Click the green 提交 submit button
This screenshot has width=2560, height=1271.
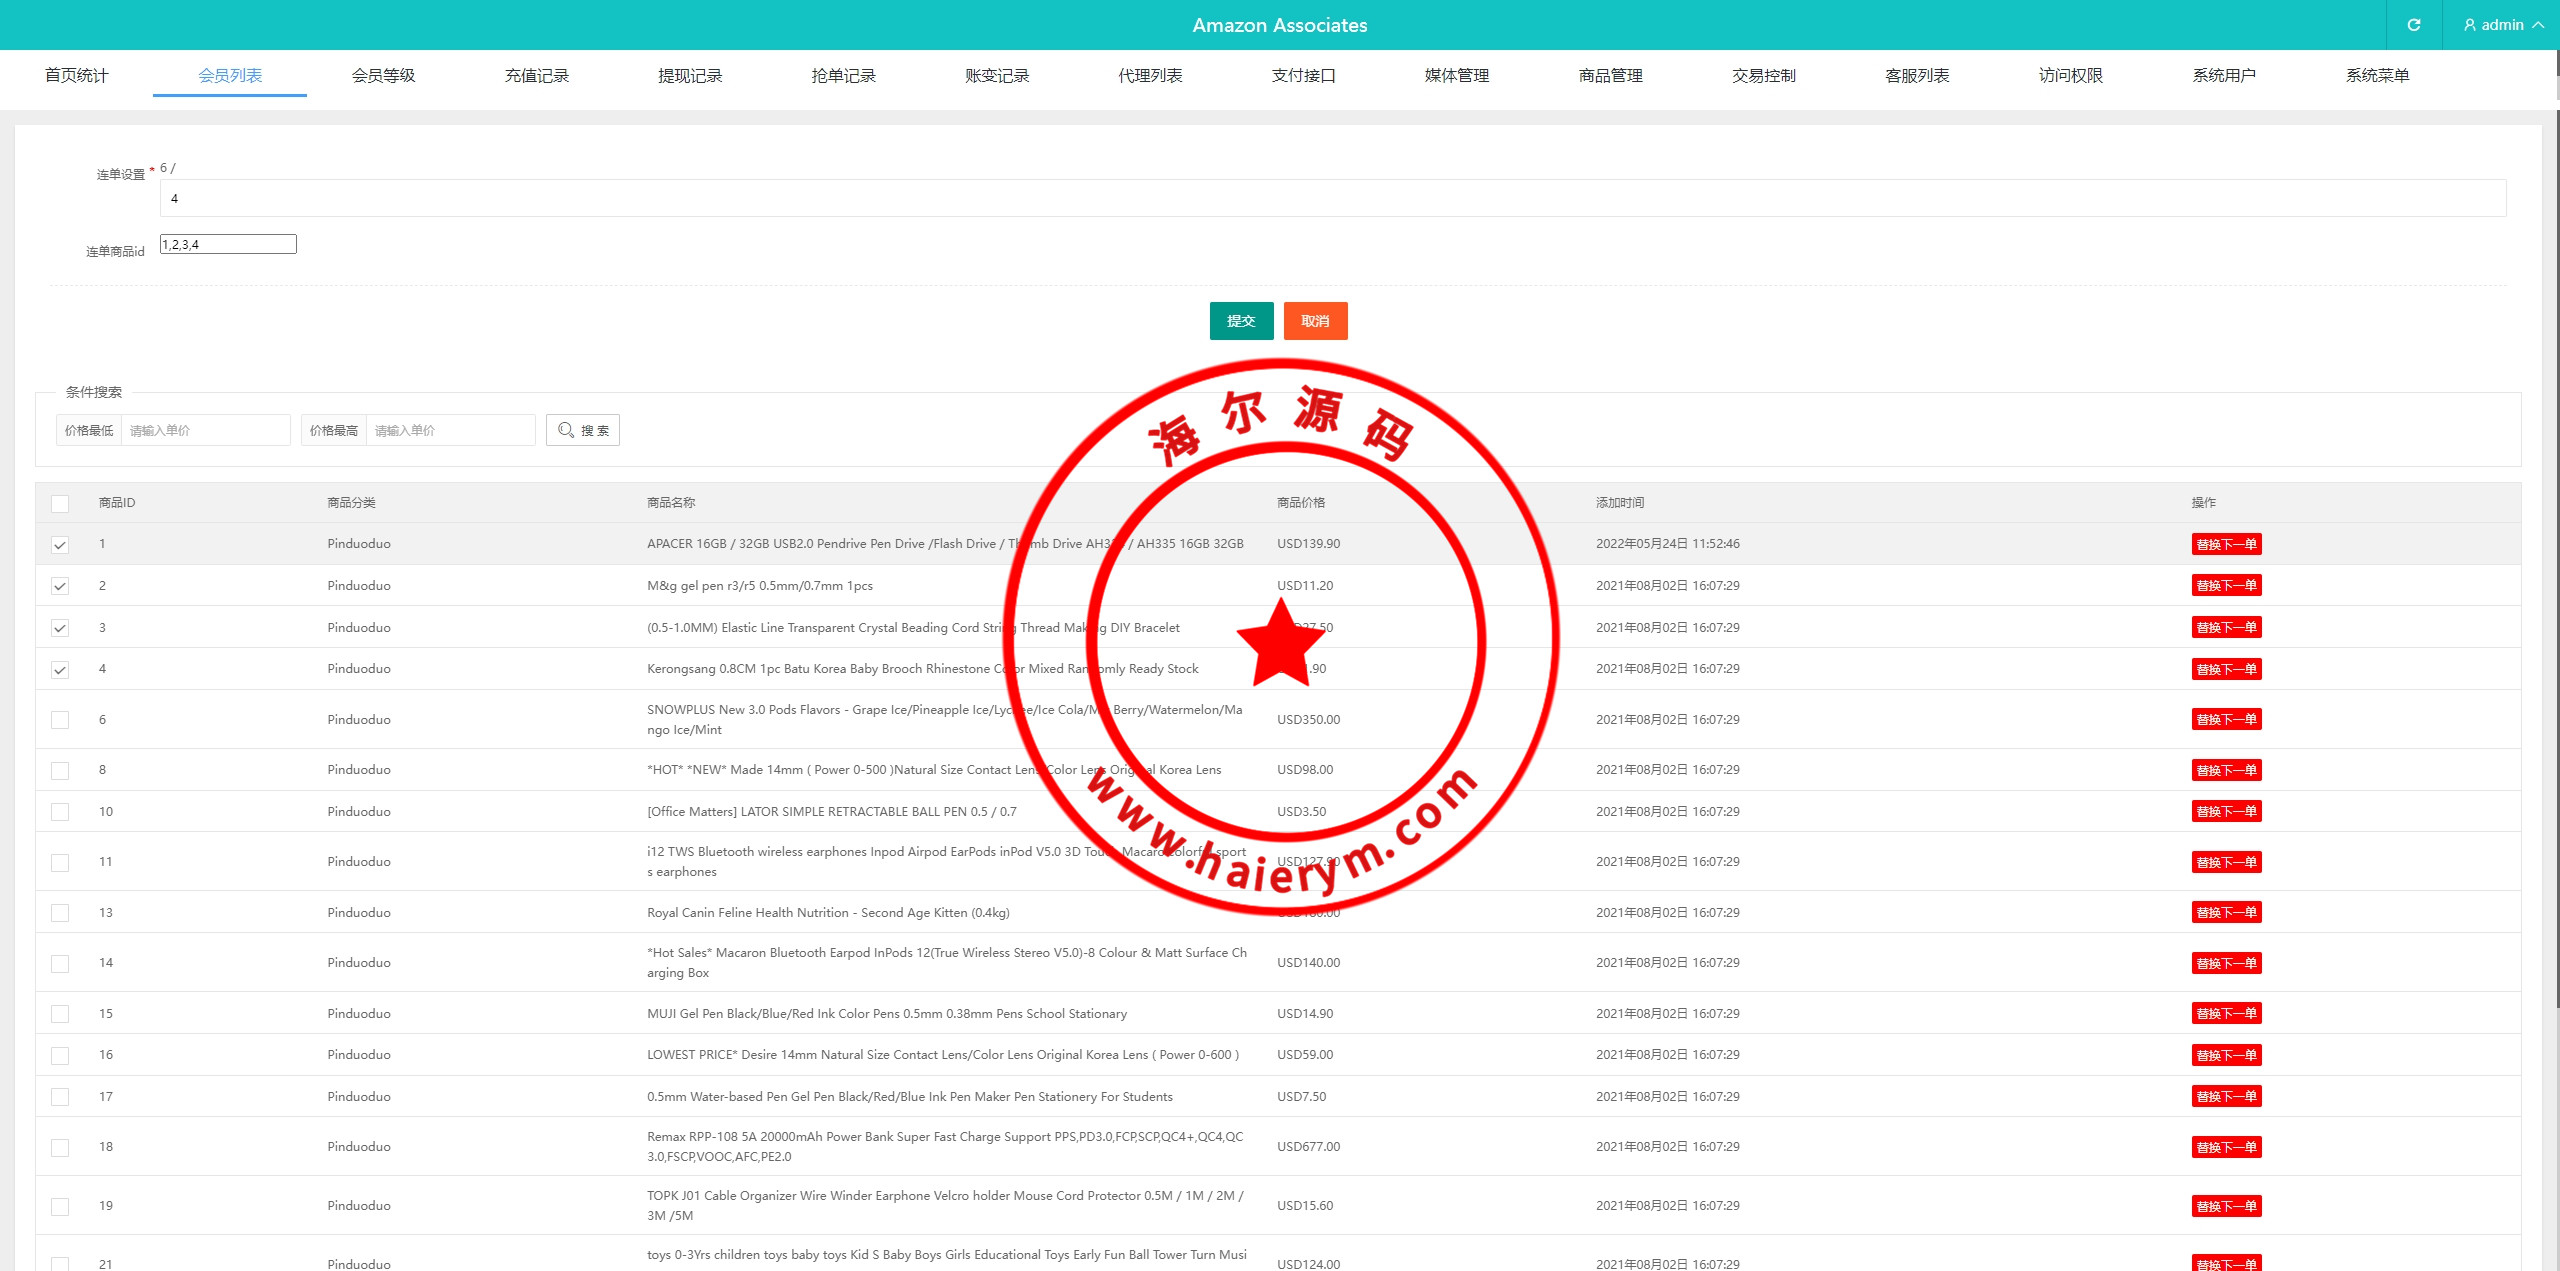tap(1241, 321)
